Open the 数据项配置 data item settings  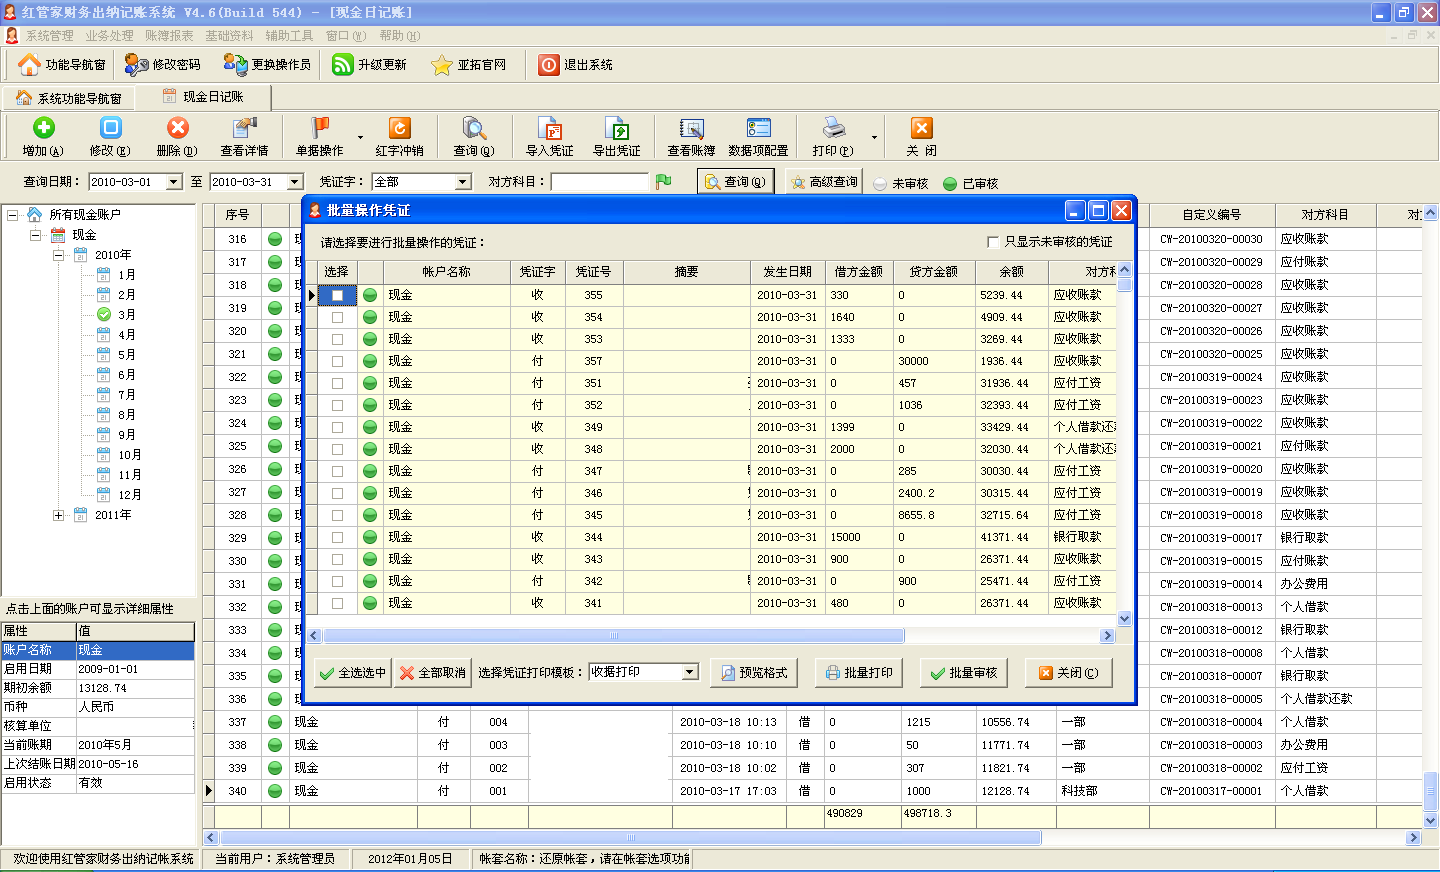pyautogui.click(x=758, y=128)
